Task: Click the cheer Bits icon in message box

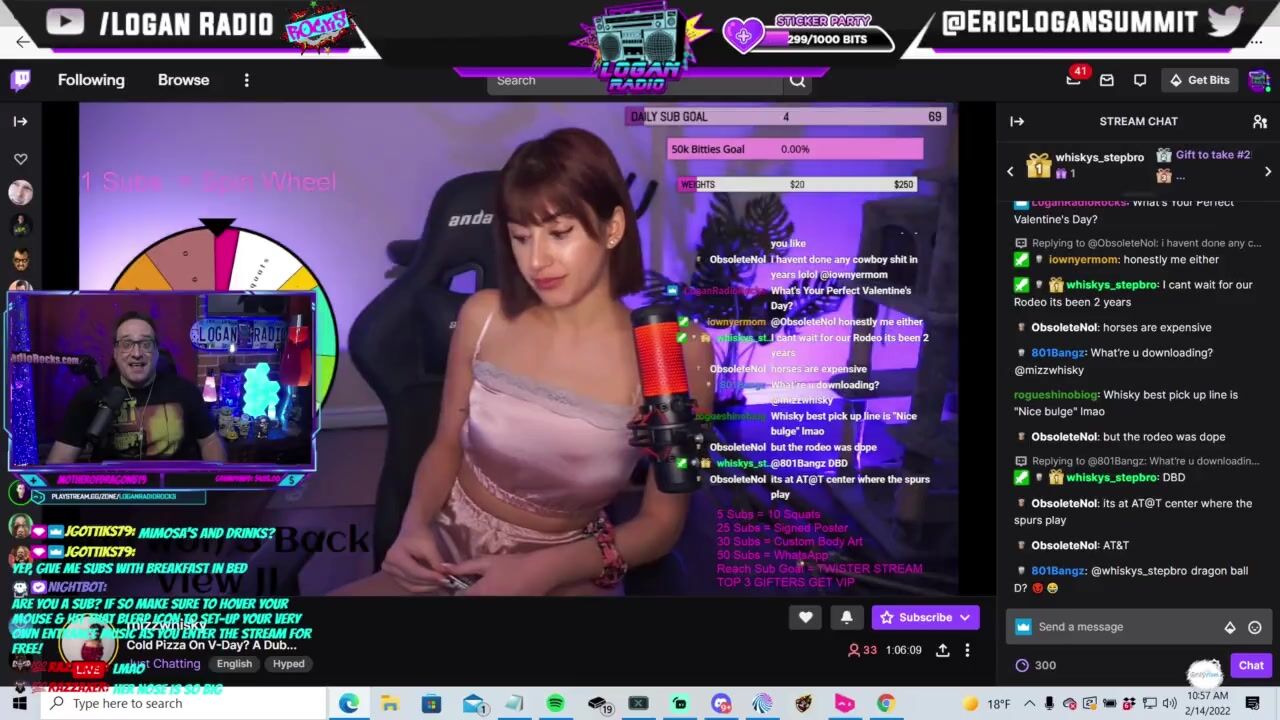Action: (1229, 627)
